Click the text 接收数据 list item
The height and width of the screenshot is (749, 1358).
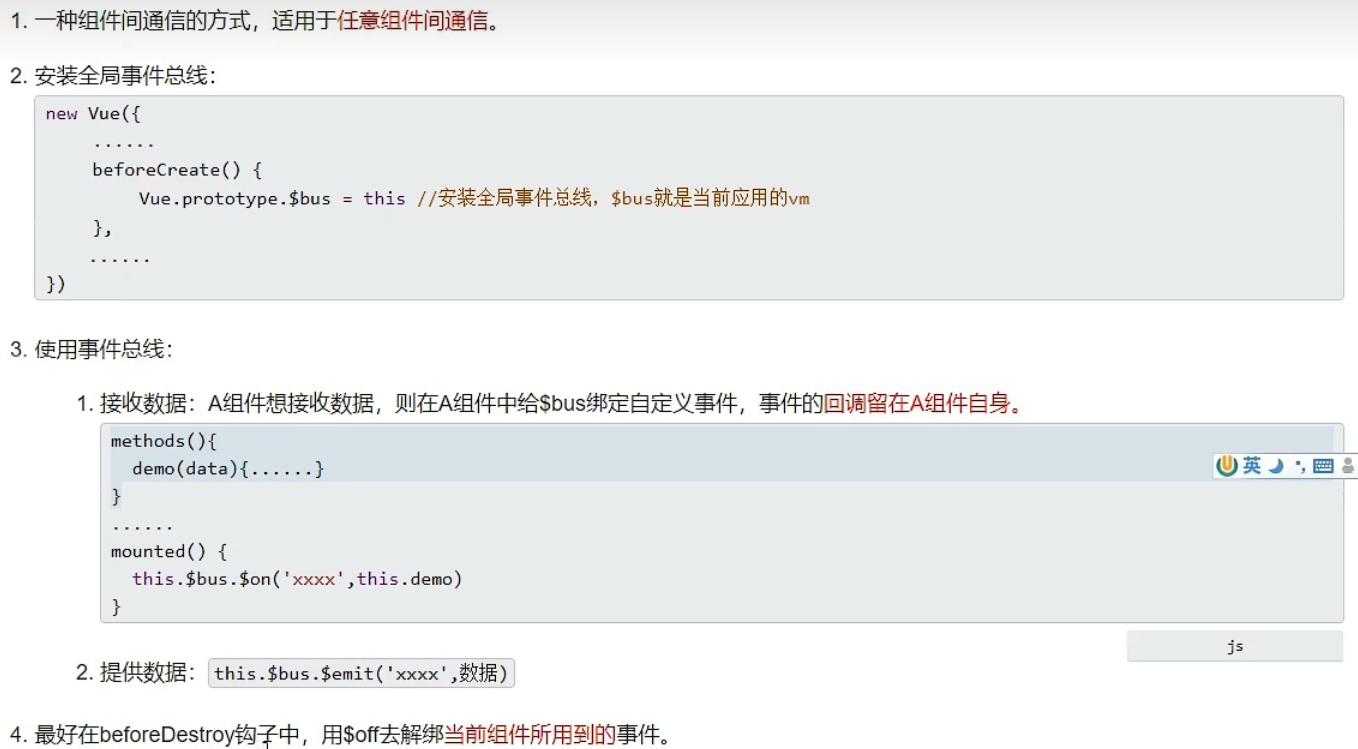click(x=143, y=404)
